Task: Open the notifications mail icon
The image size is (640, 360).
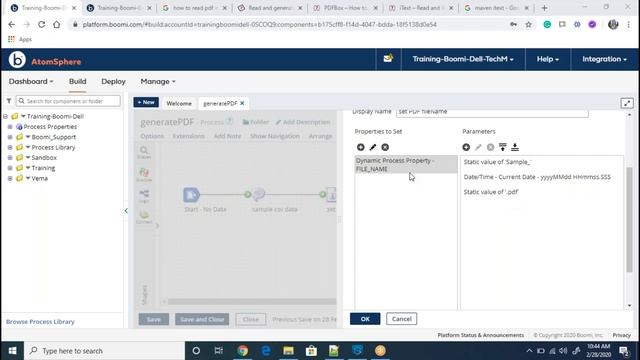Action: point(388,59)
